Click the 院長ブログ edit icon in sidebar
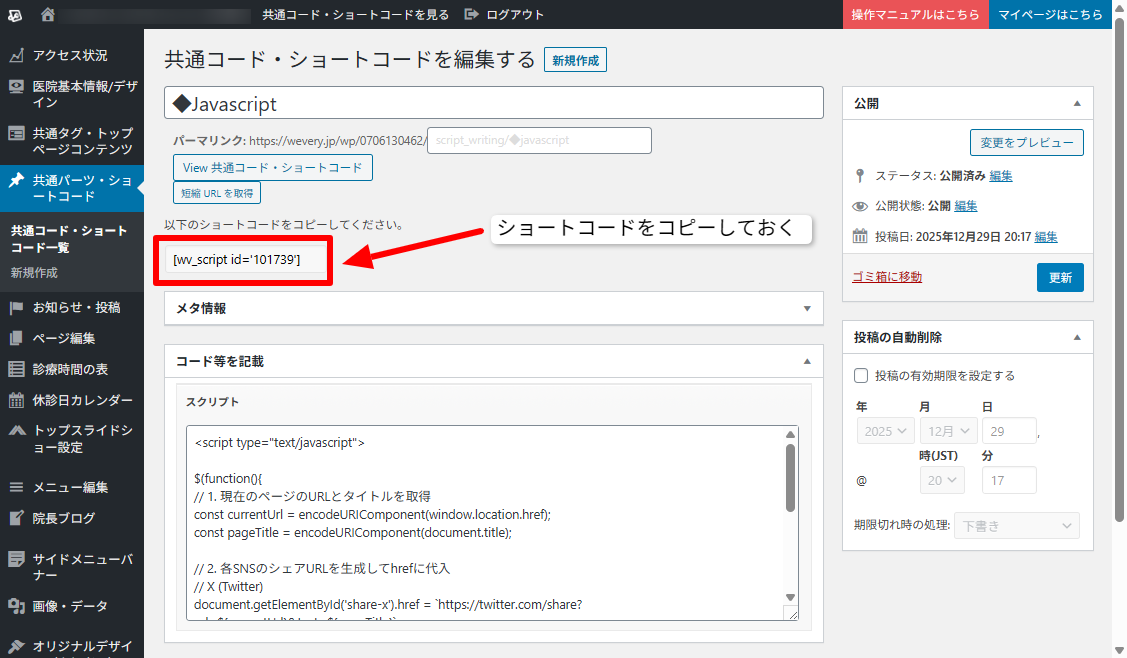Image resolution: width=1127 pixels, height=658 pixels. pyautogui.click(x=16, y=518)
